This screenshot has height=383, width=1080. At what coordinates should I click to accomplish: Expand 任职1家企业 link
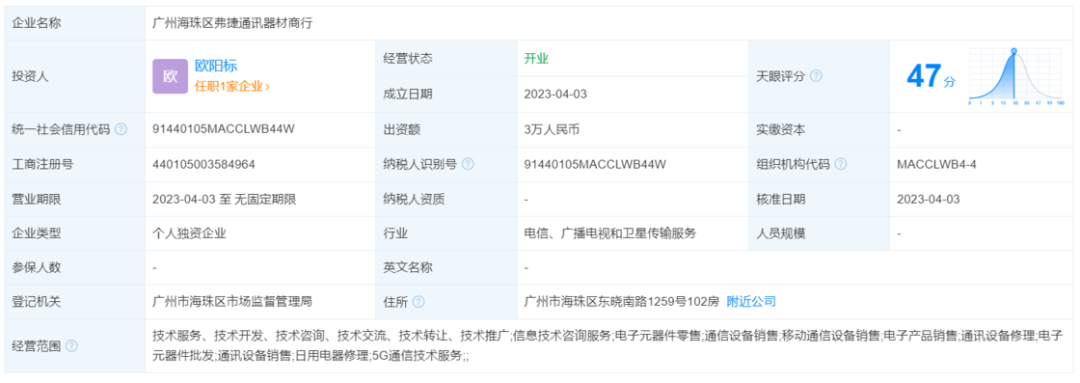232,87
